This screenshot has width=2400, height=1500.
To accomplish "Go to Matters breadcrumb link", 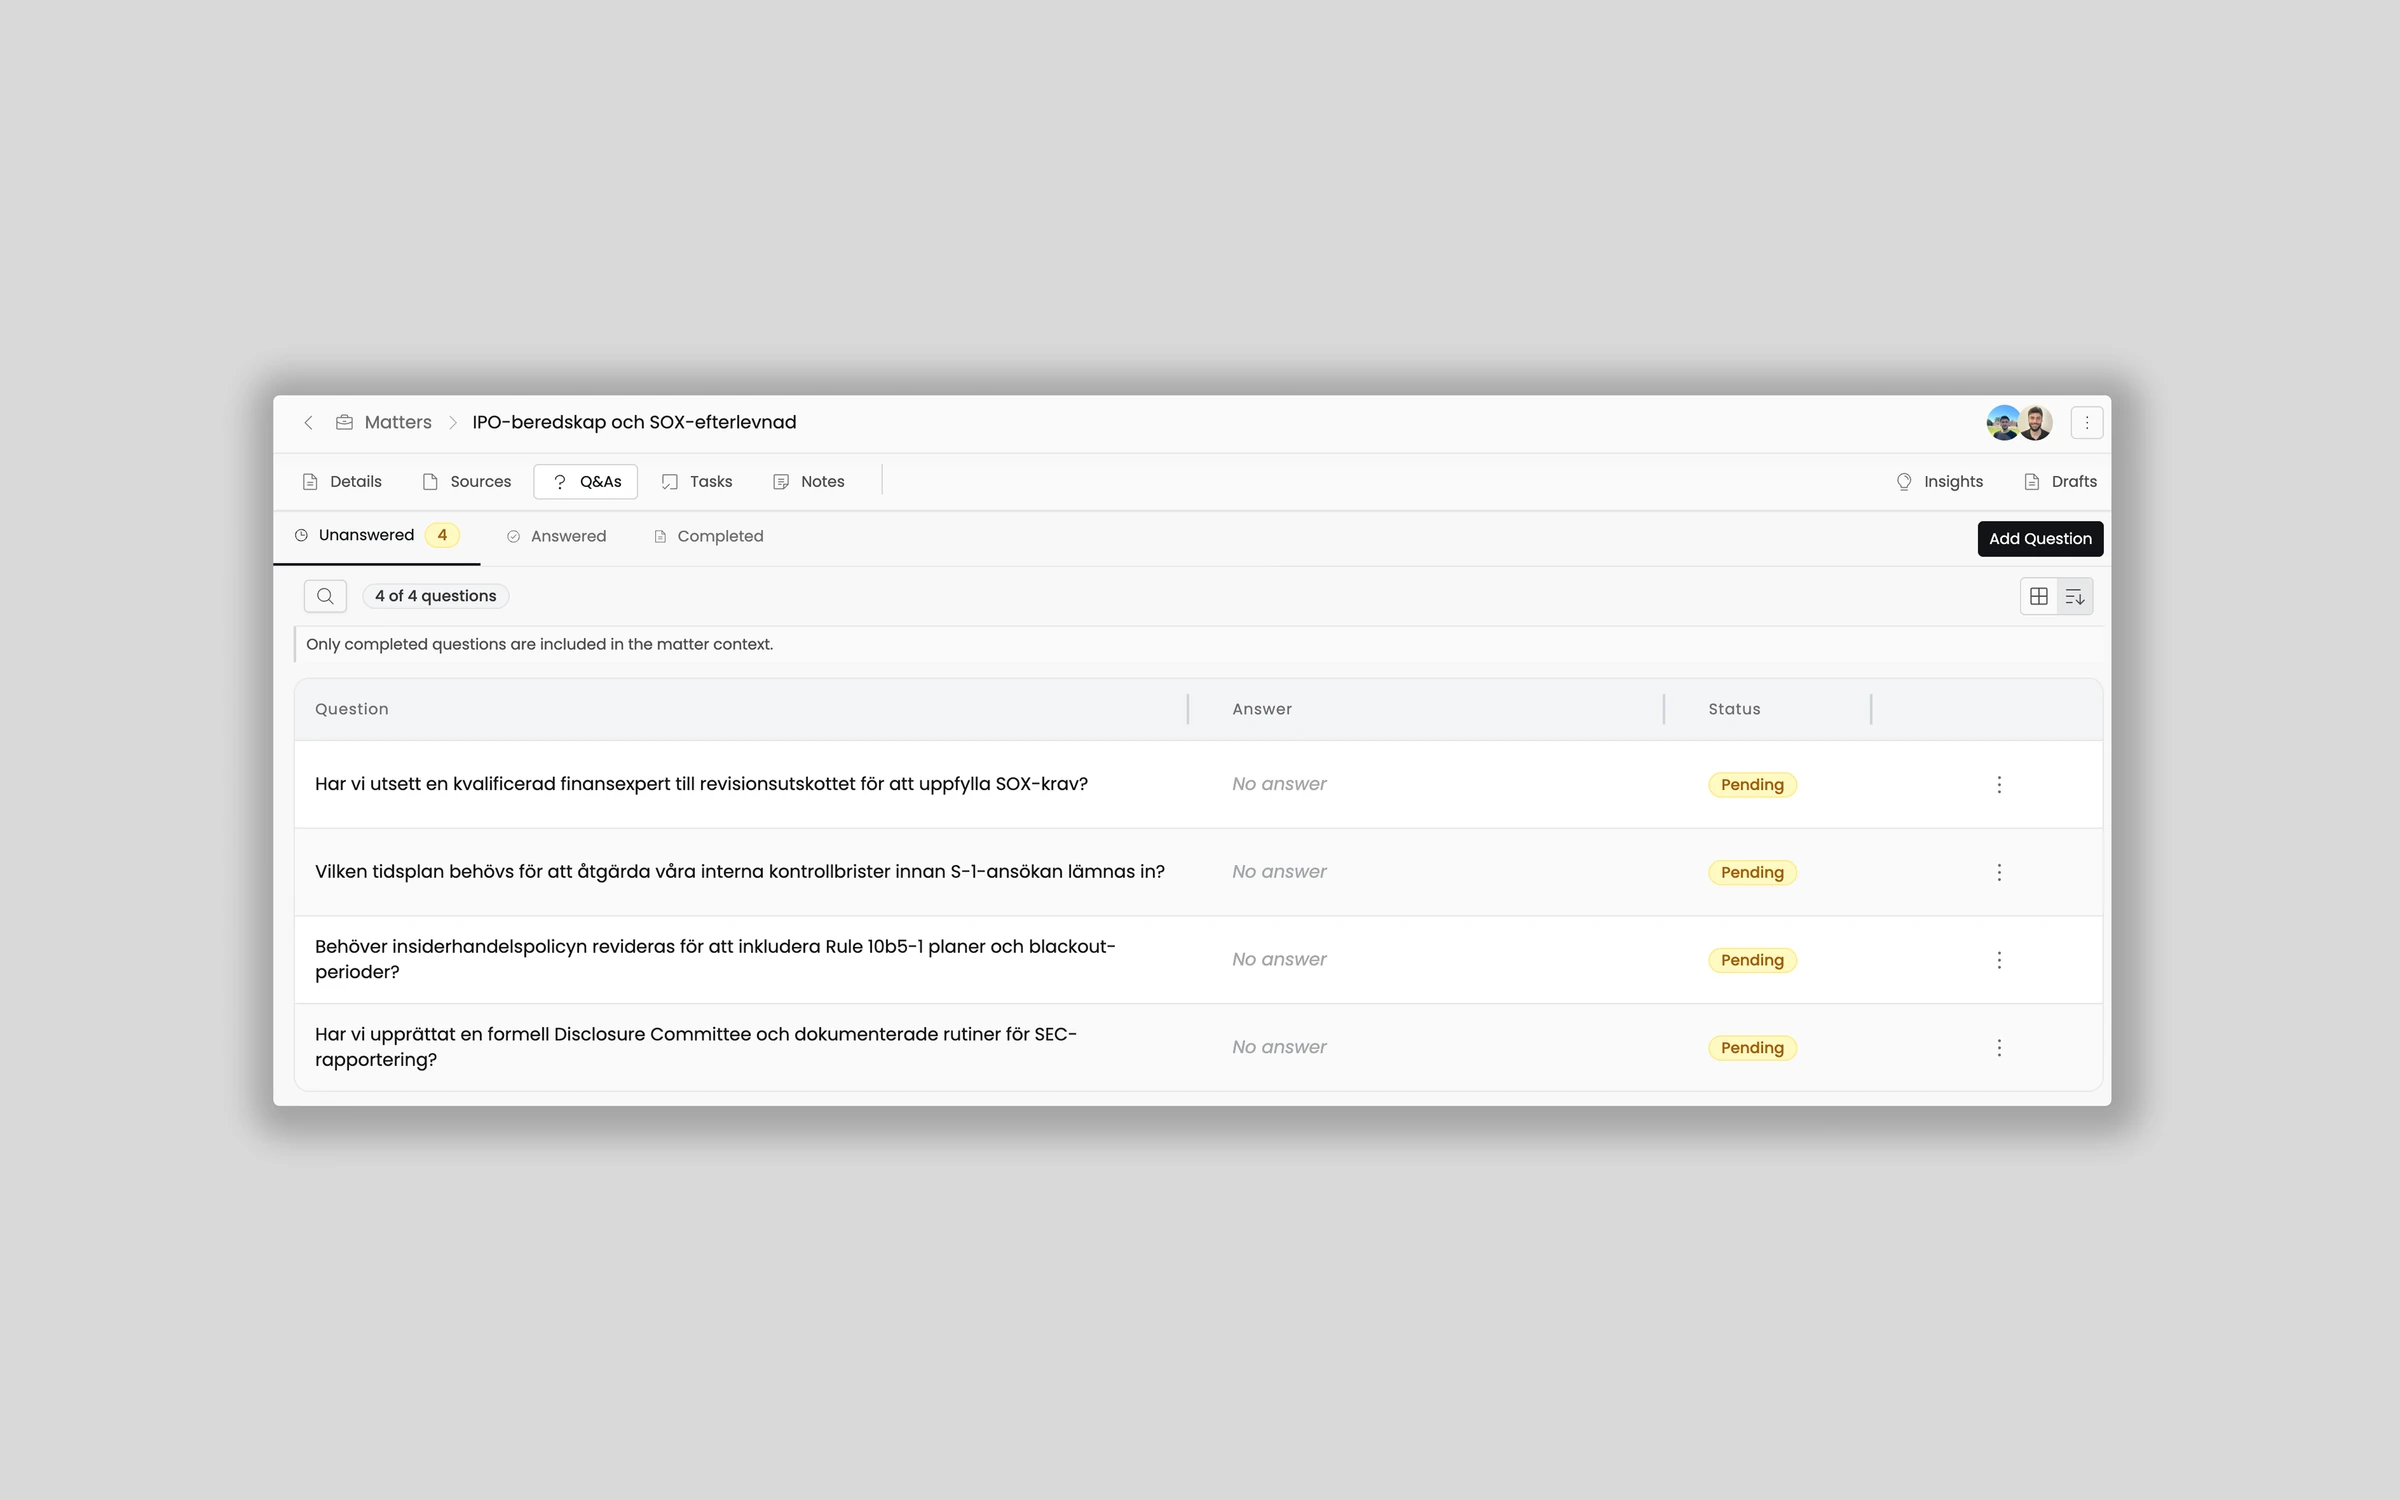I will (397, 423).
